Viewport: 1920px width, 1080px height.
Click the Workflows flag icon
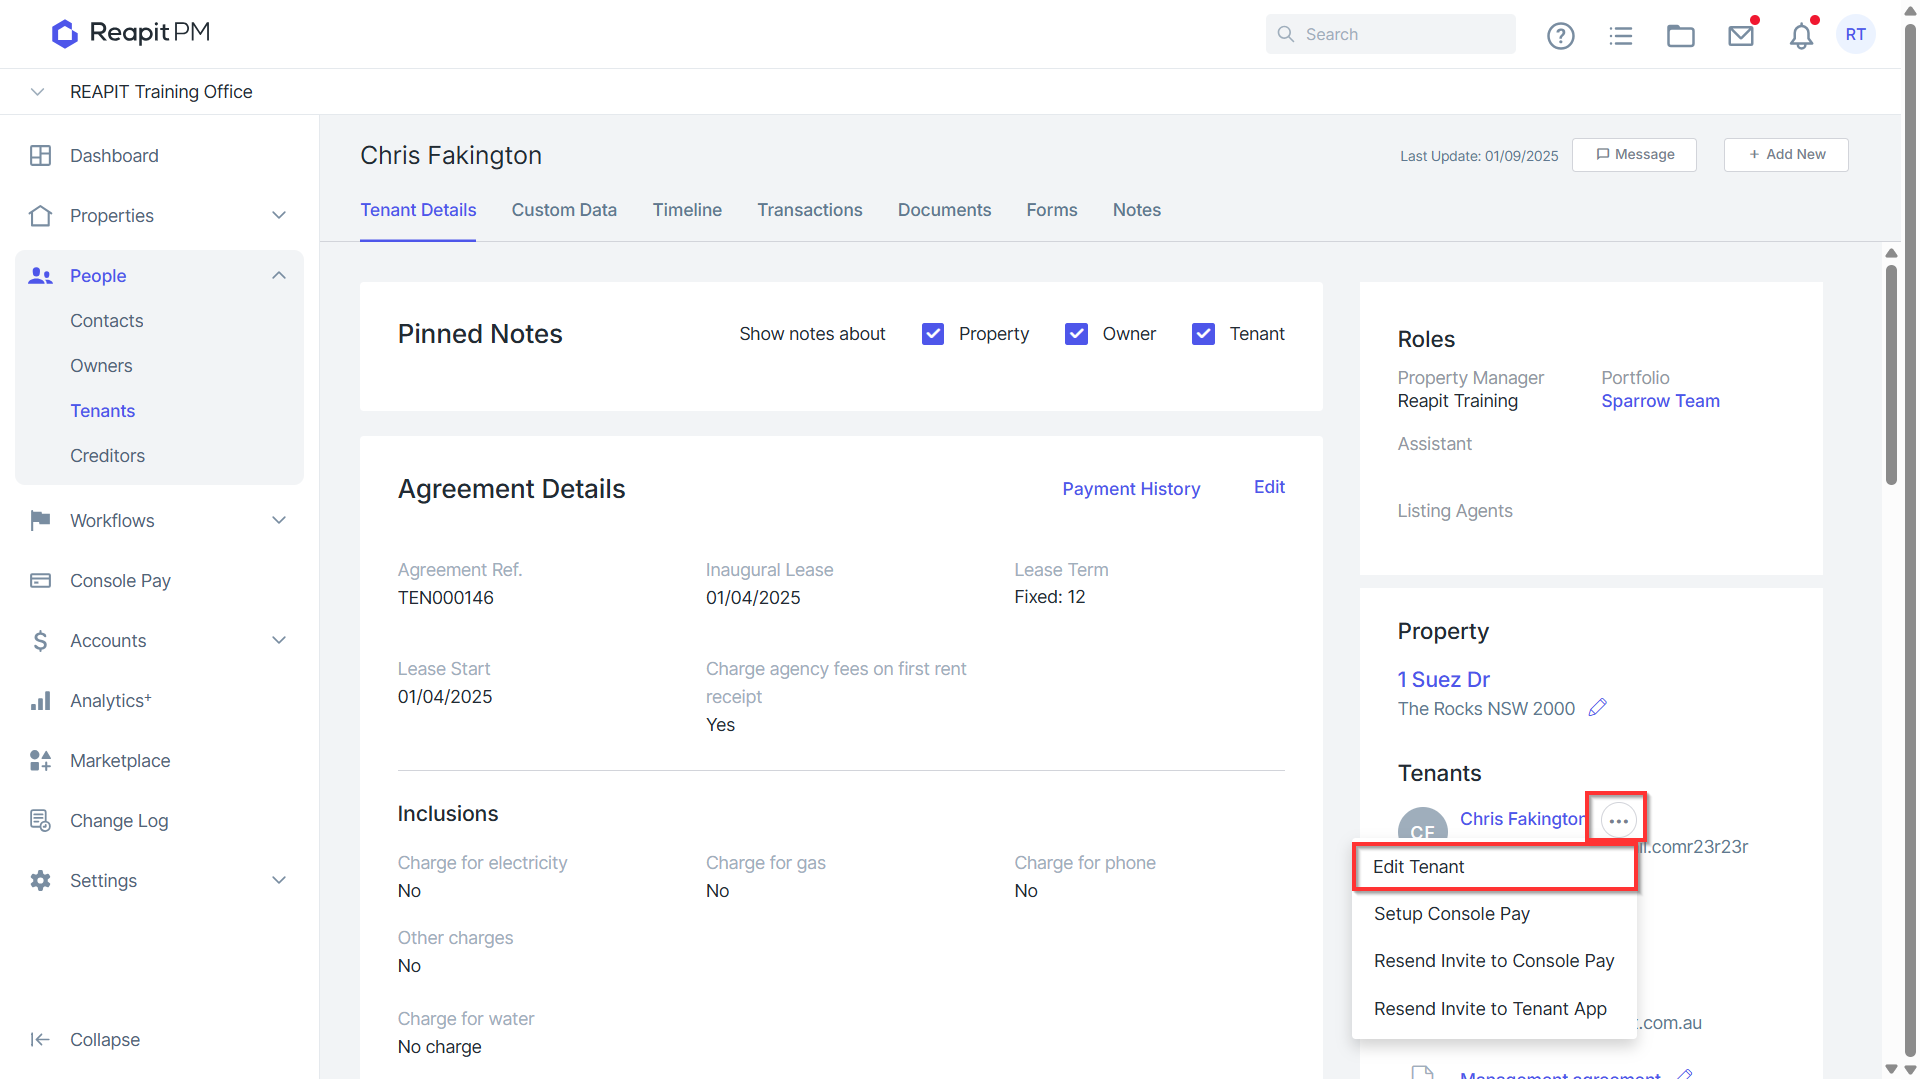(40, 520)
